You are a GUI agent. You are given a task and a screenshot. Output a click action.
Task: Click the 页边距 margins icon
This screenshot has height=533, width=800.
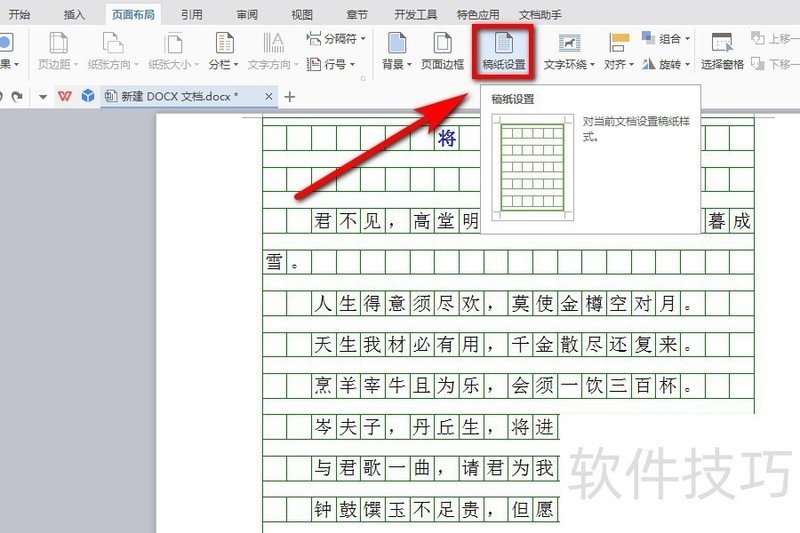click(58, 44)
